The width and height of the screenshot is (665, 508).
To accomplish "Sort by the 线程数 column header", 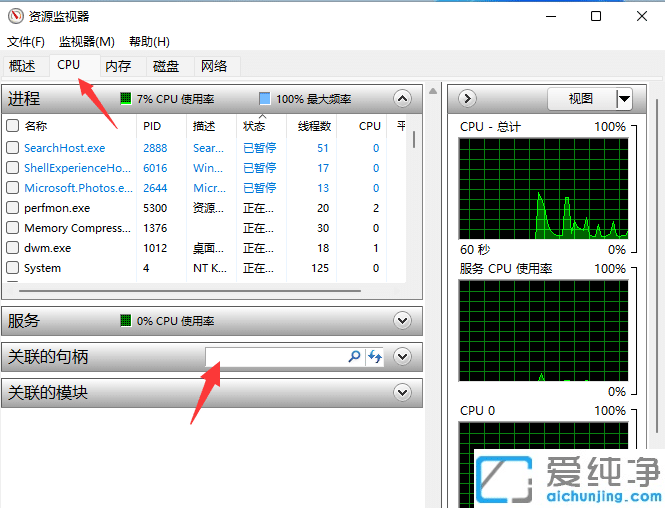I will (x=312, y=126).
